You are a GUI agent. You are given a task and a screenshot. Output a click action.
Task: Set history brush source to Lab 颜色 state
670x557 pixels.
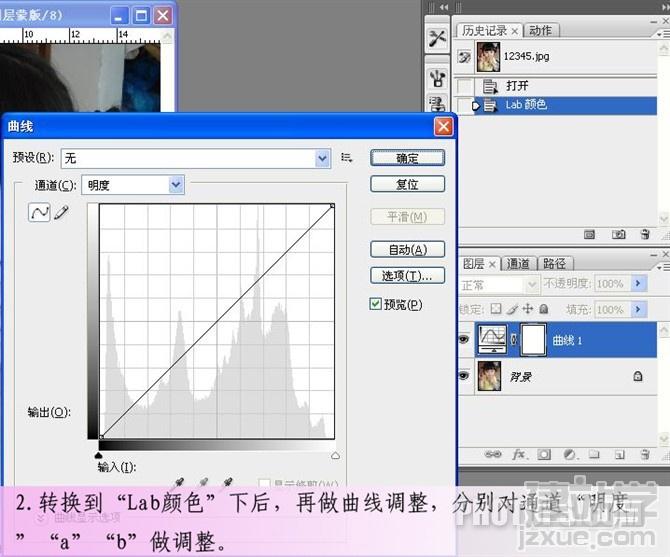[x=464, y=105]
